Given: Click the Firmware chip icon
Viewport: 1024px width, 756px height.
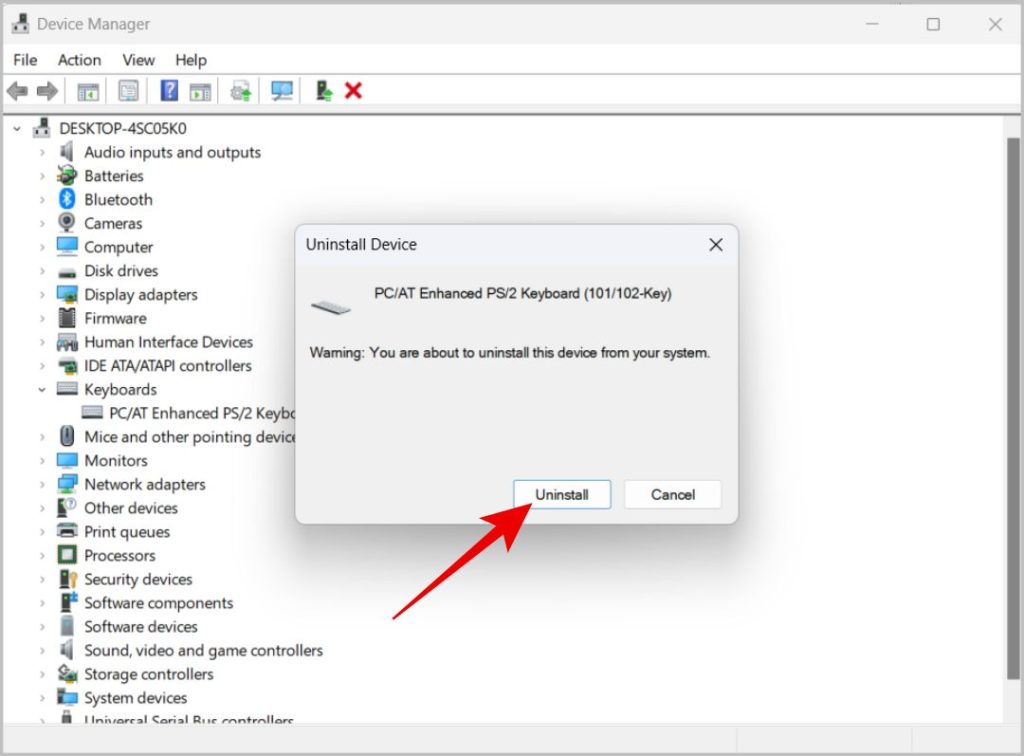Looking at the screenshot, I should coord(67,318).
